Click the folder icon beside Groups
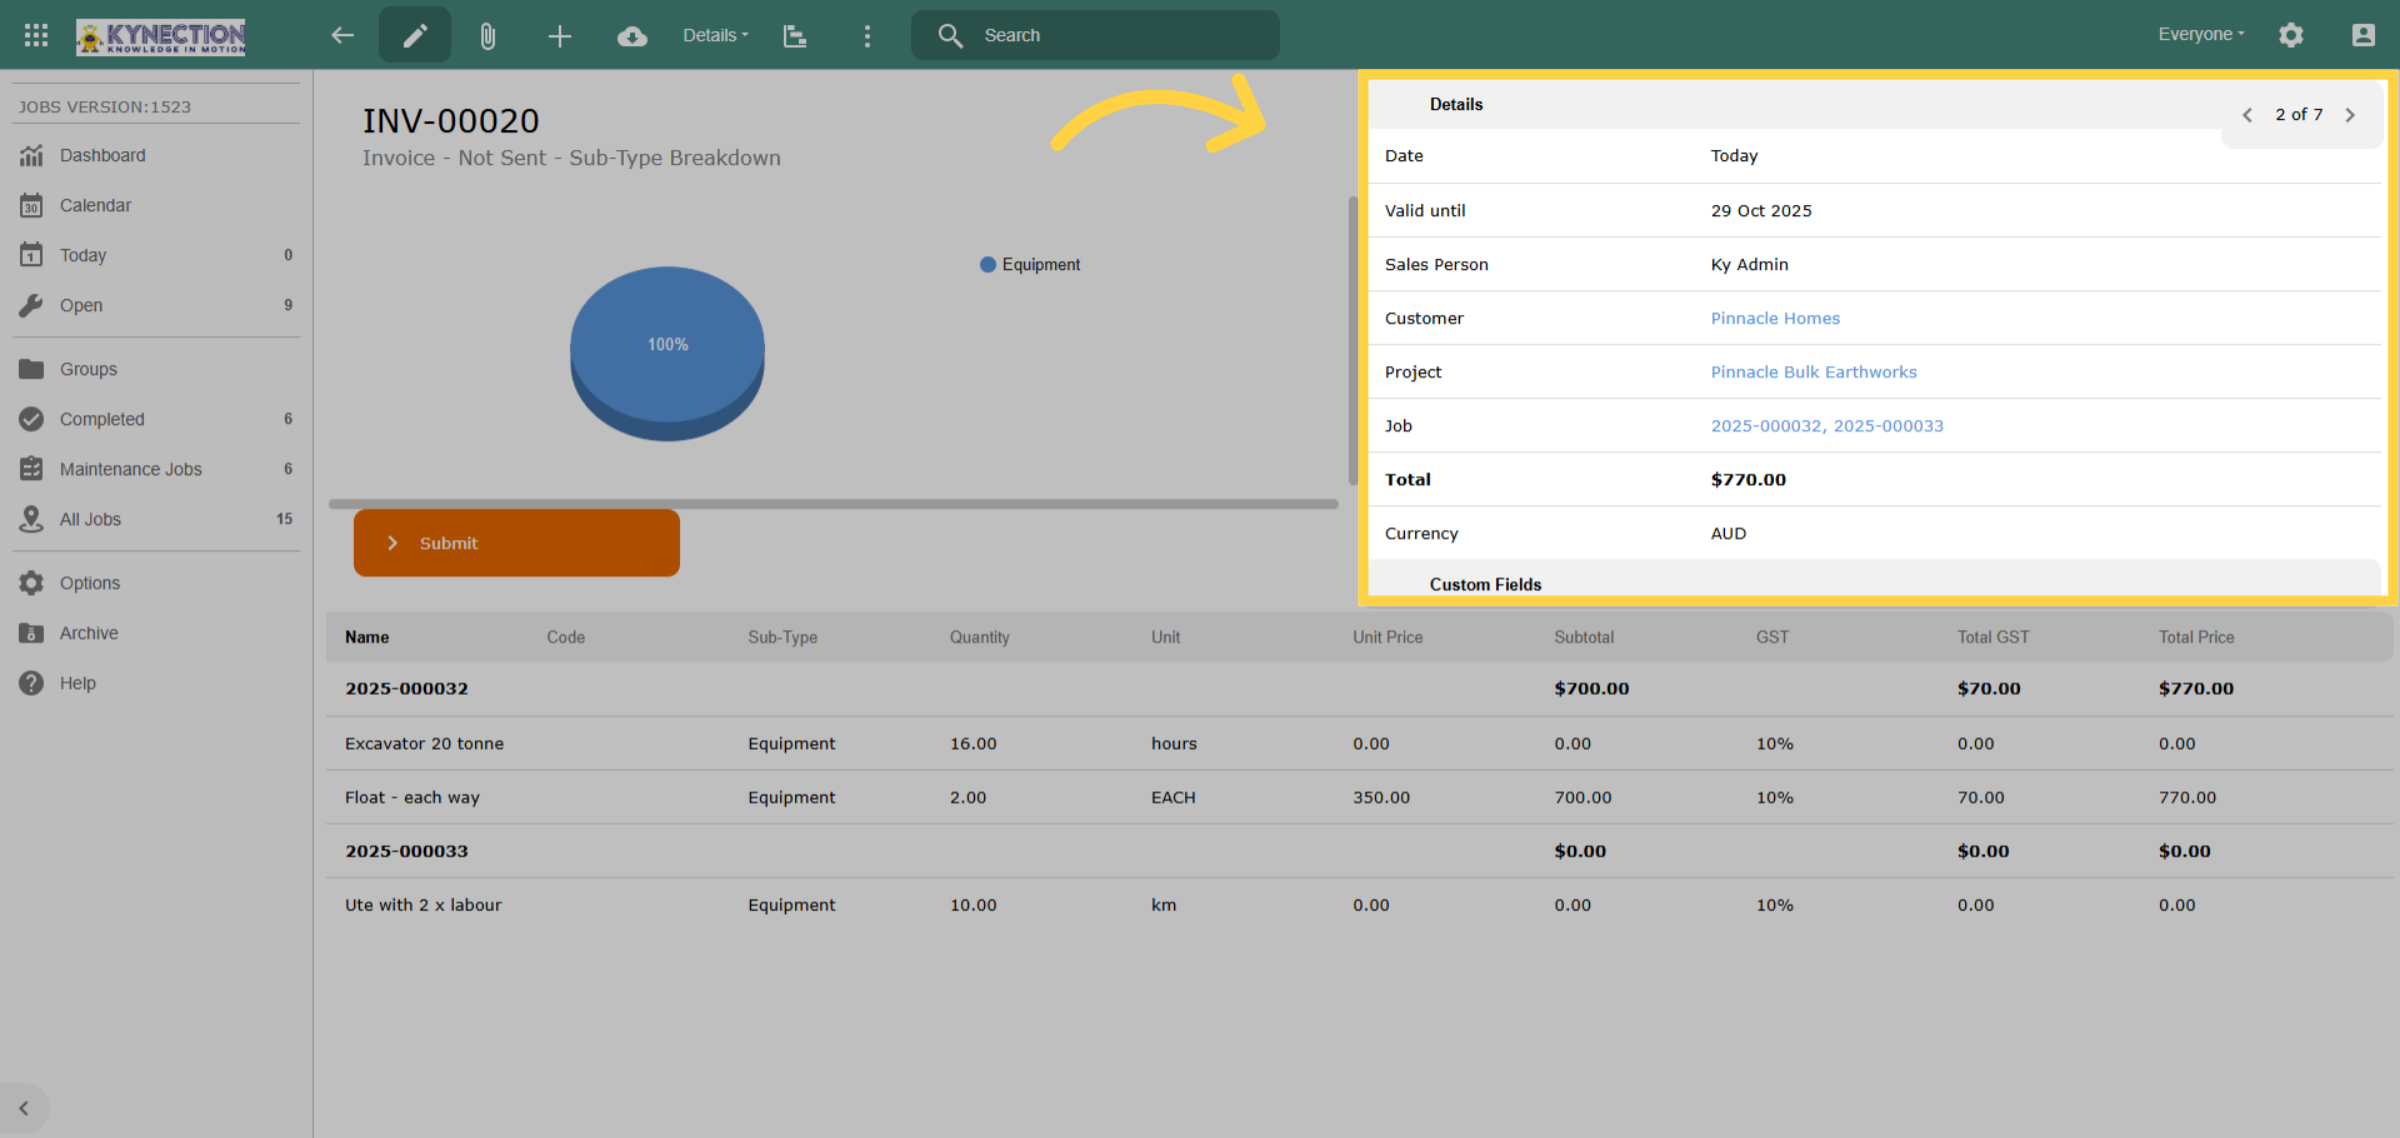The height and width of the screenshot is (1138, 2400). click(32, 369)
